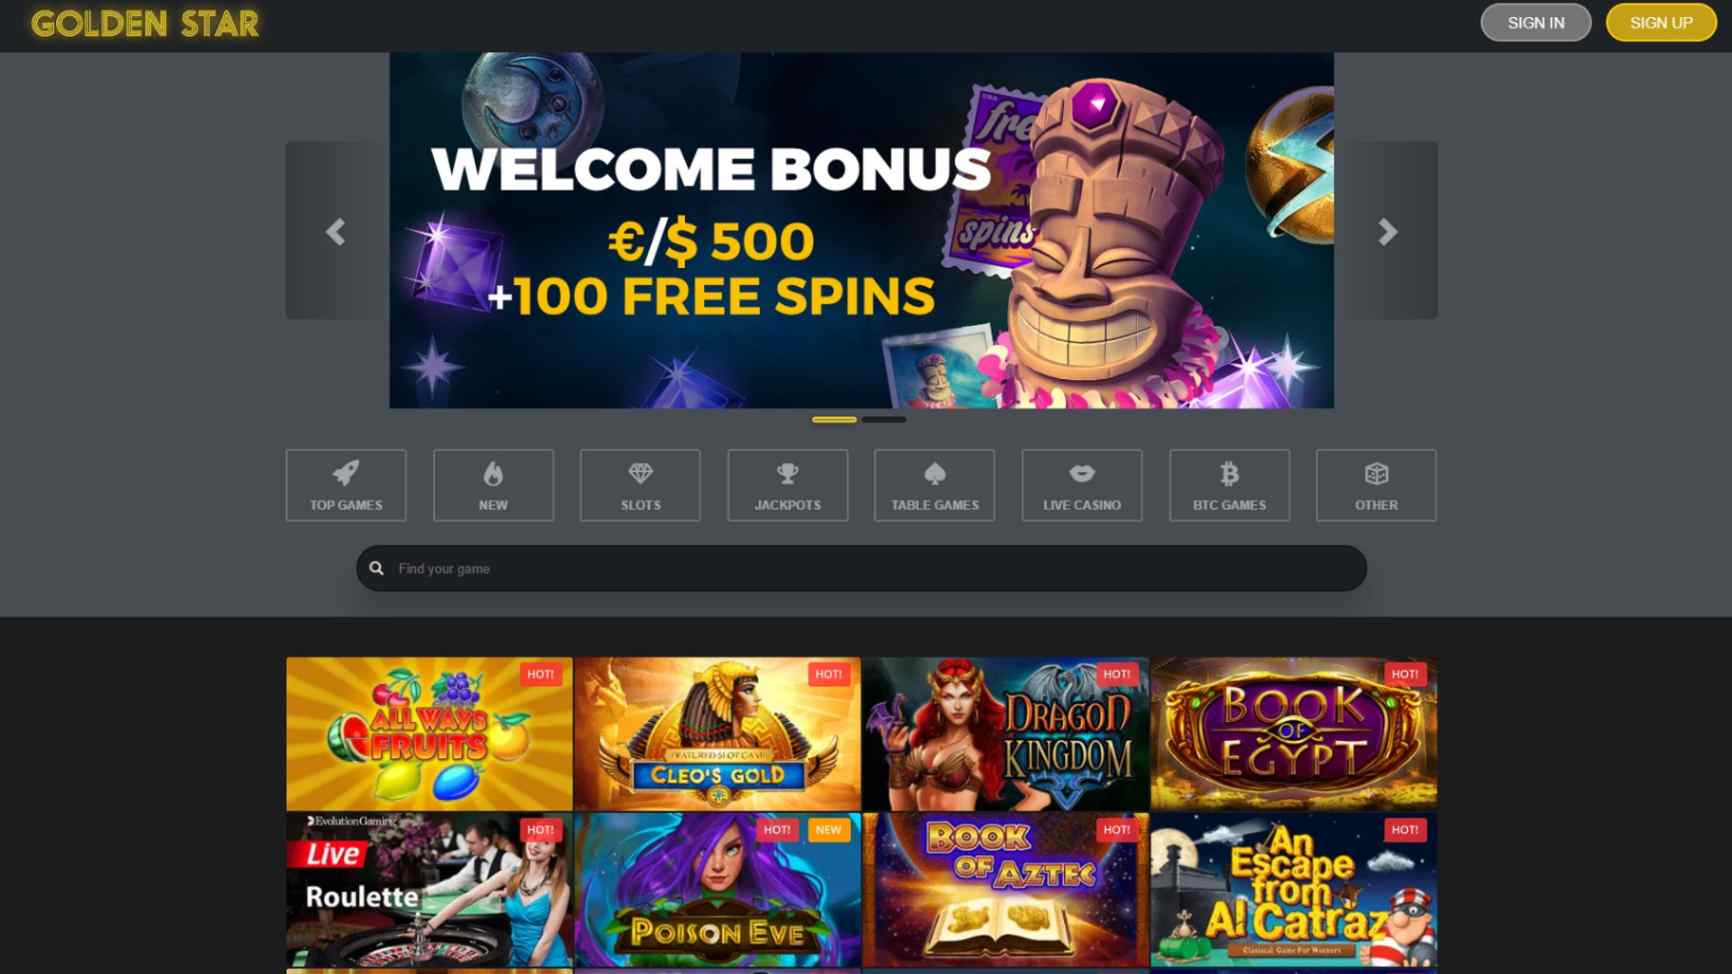The image size is (1732, 974).
Task: Focus the Find your game search field
Action: (x=862, y=568)
